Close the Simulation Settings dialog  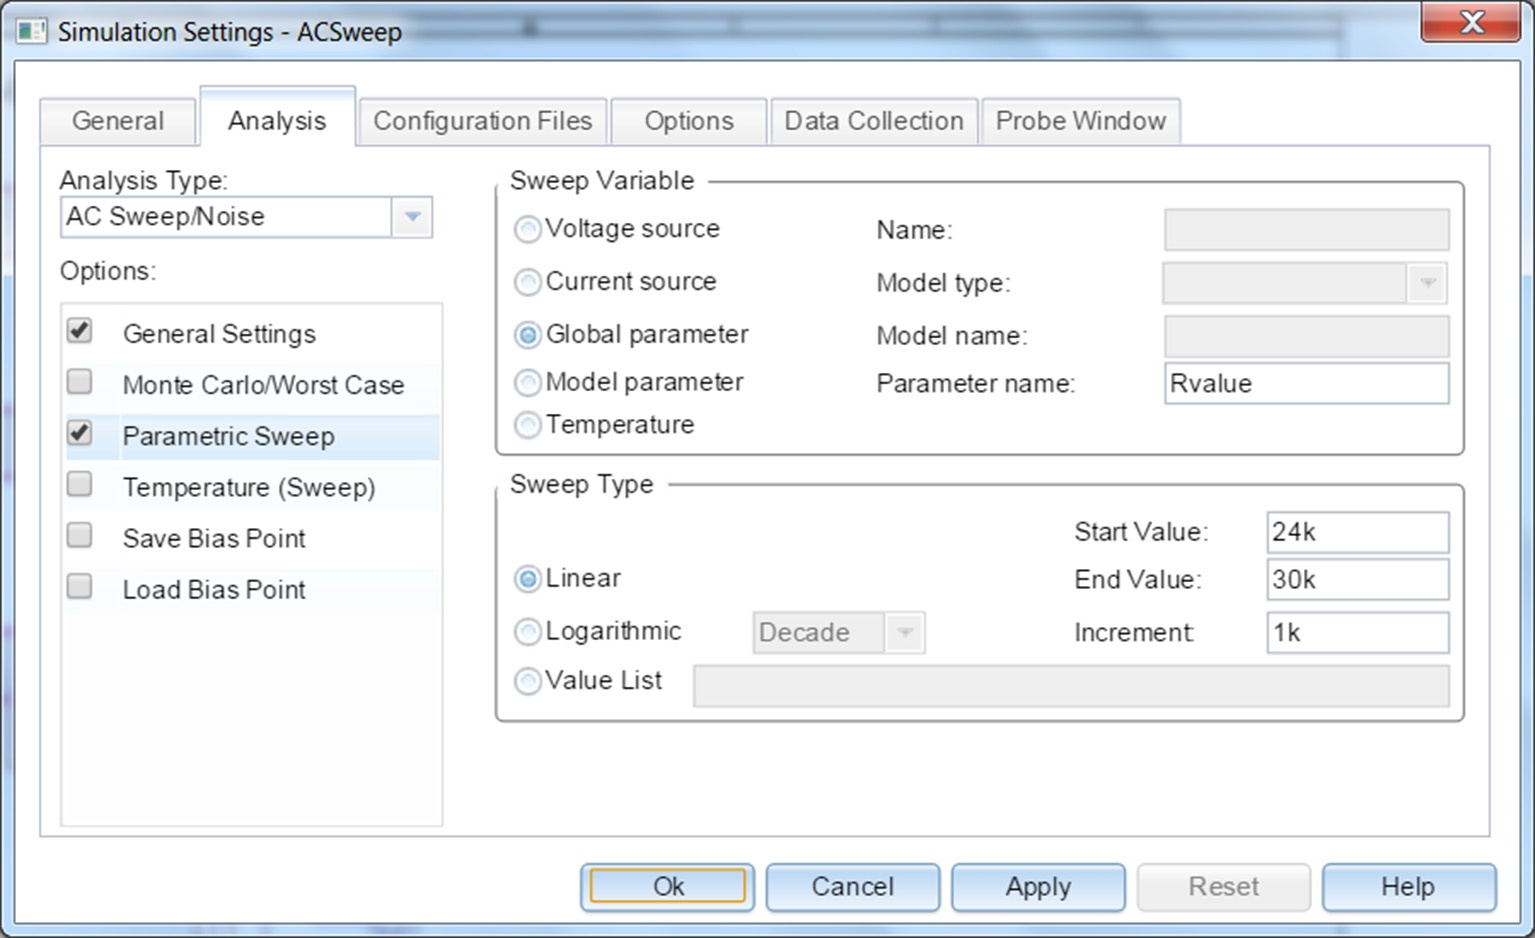1470,23
